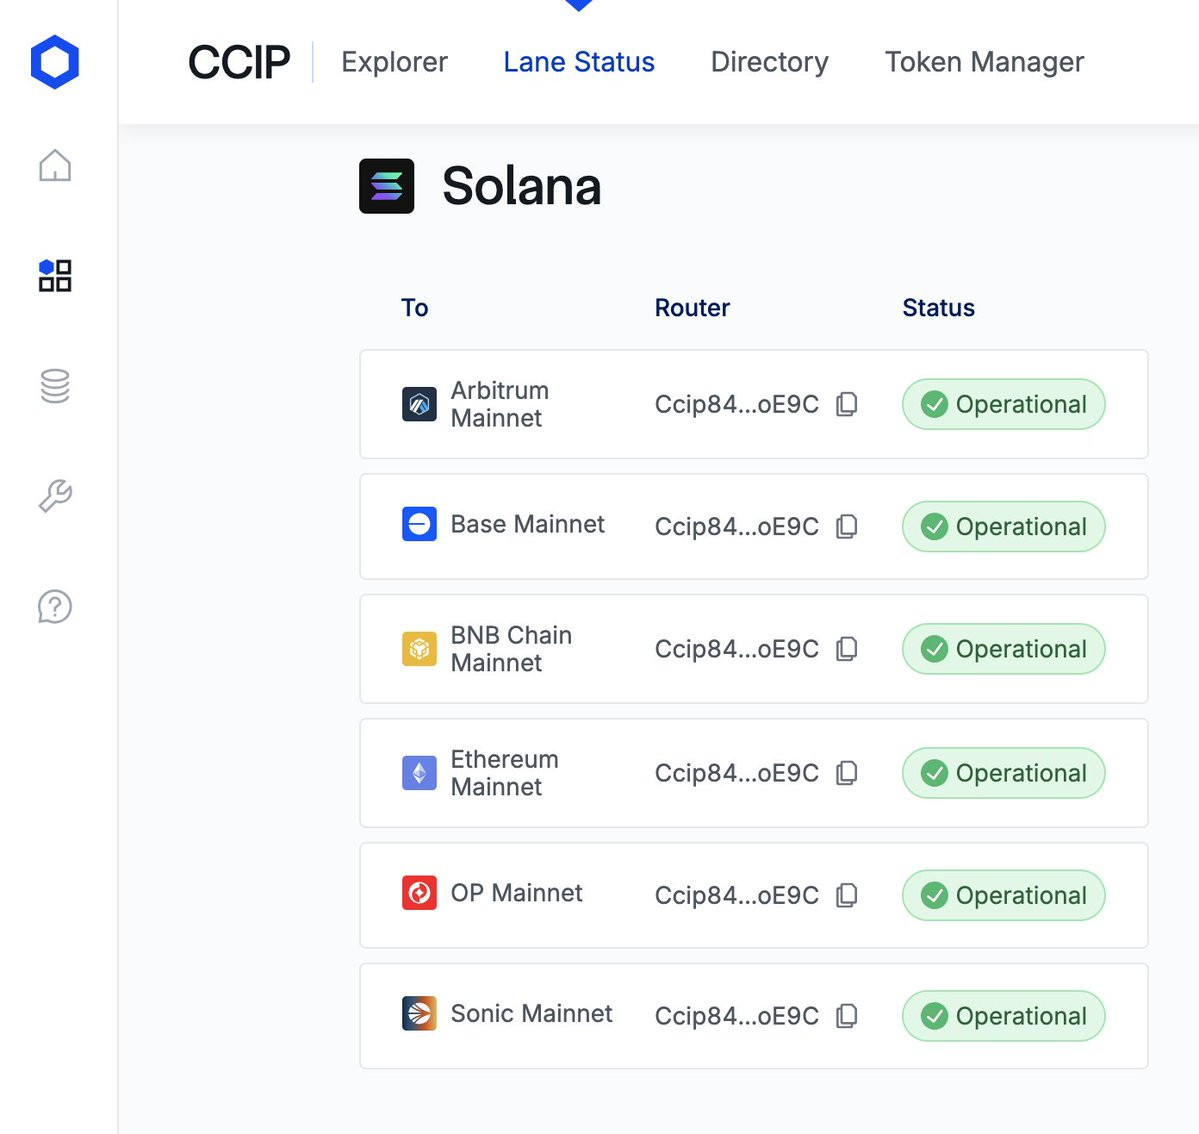The height and width of the screenshot is (1134, 1199).
Task: Click the Ccip84...oE9C address in BNB Chain row
Action: (736, 648)
